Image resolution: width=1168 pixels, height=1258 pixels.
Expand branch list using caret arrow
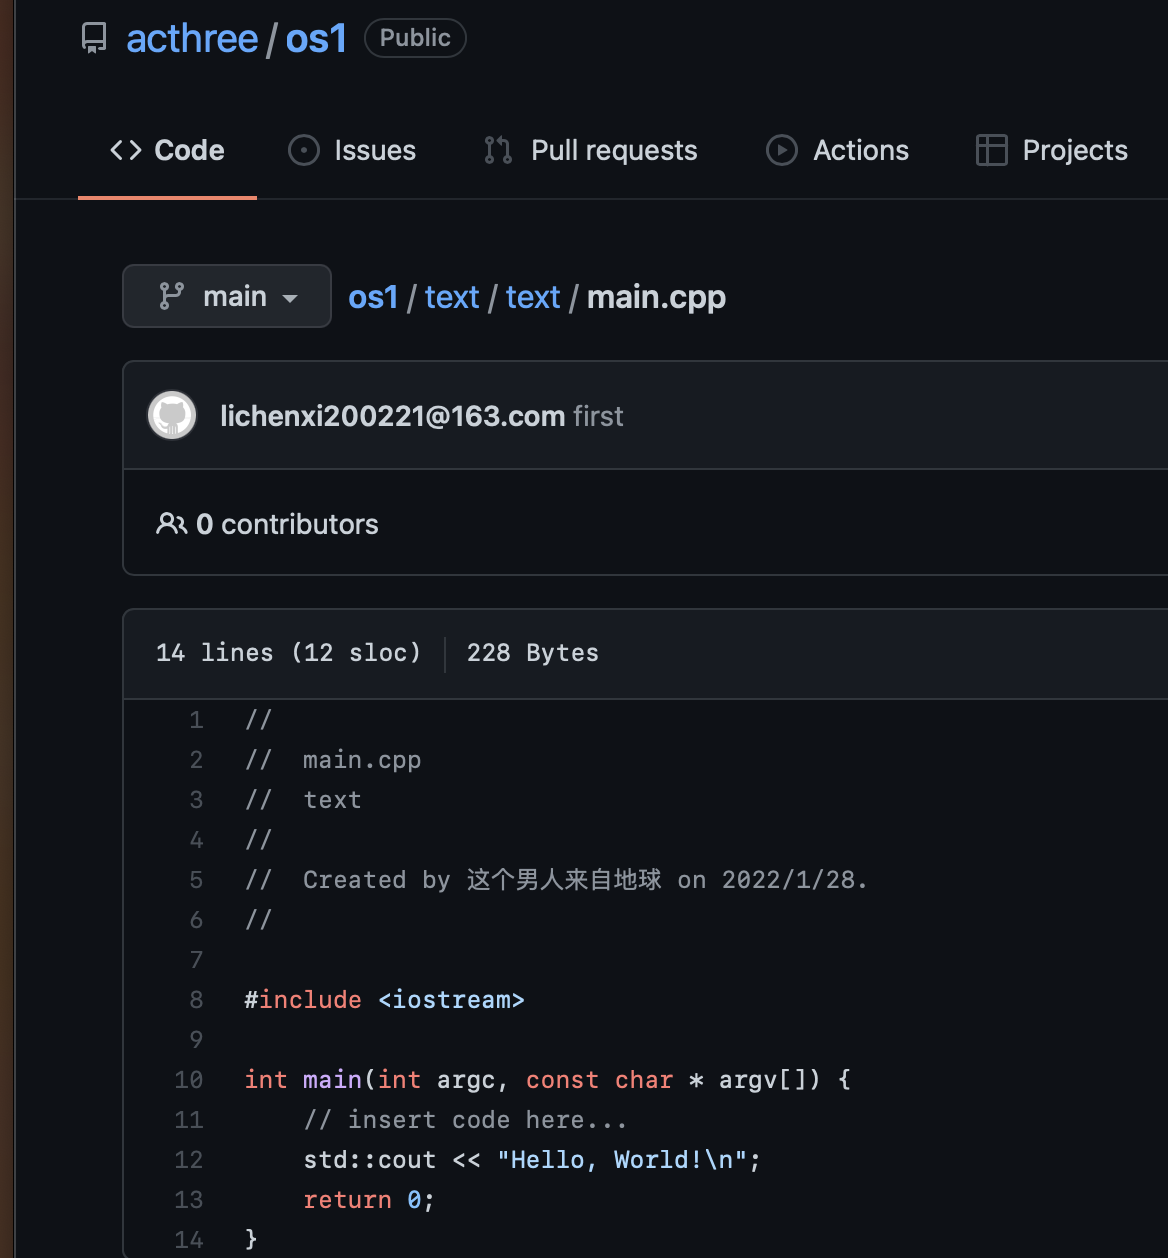[291, 298]
